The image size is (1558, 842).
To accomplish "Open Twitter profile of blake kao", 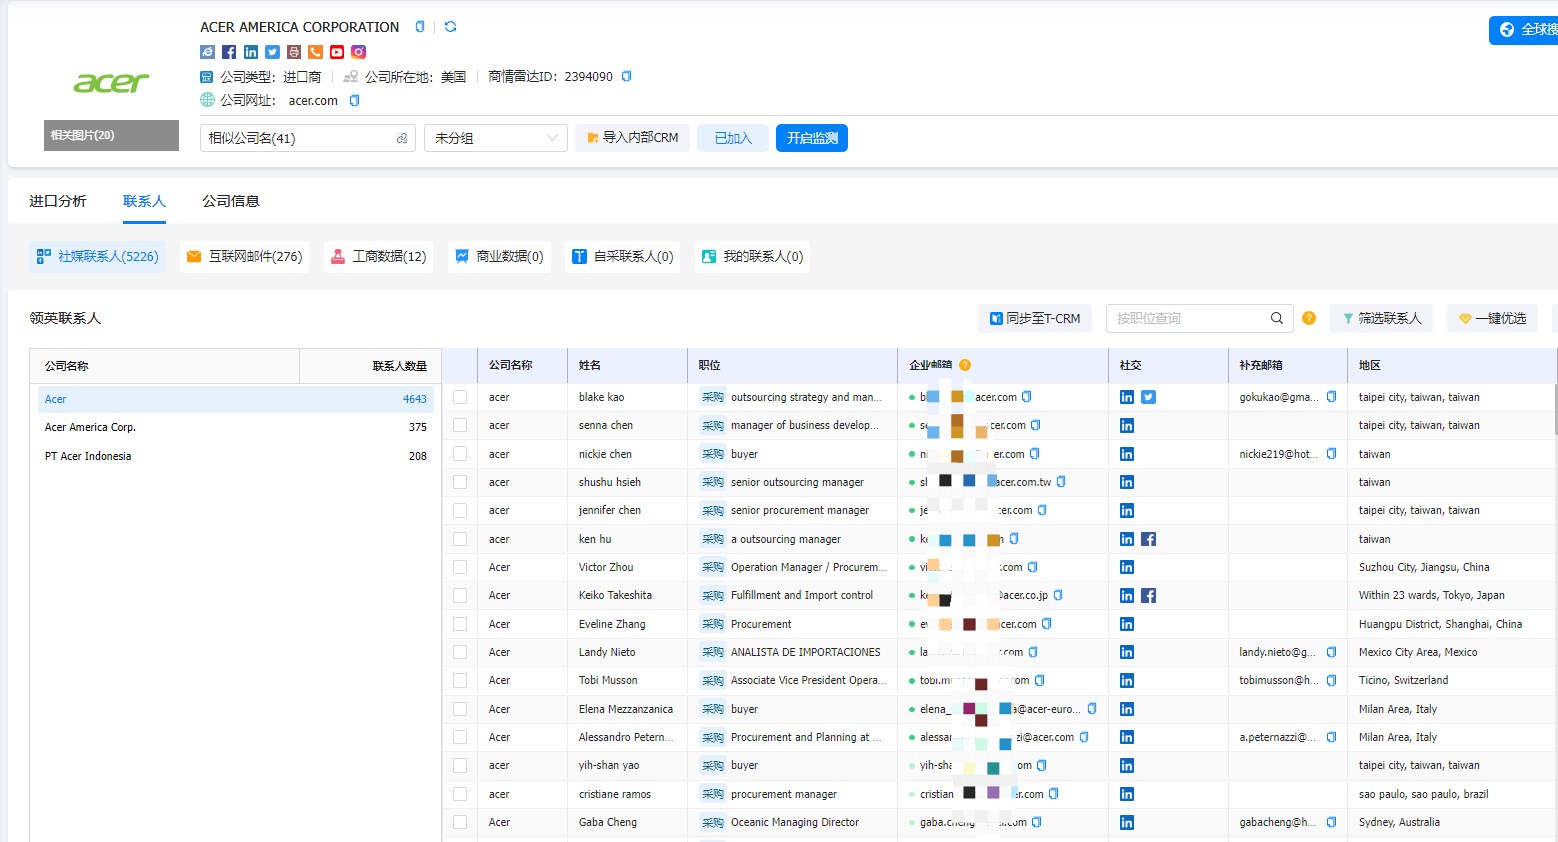I will (x=1148, y=397).
